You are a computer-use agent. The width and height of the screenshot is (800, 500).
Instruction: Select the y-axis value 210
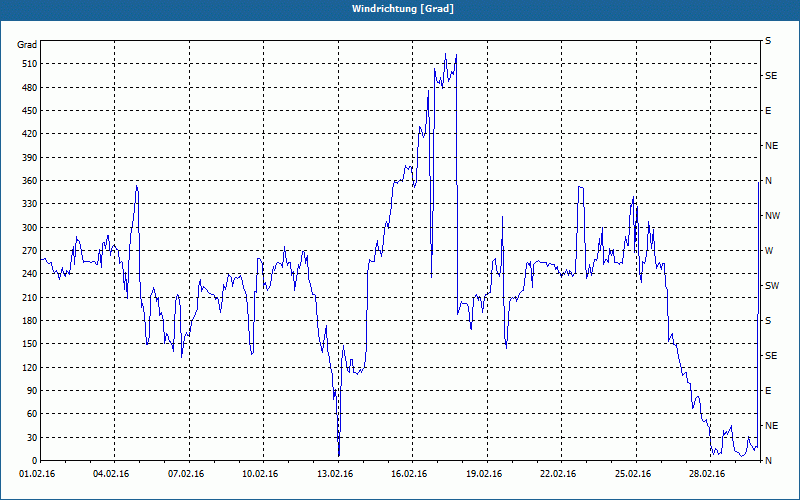point(31,297)
